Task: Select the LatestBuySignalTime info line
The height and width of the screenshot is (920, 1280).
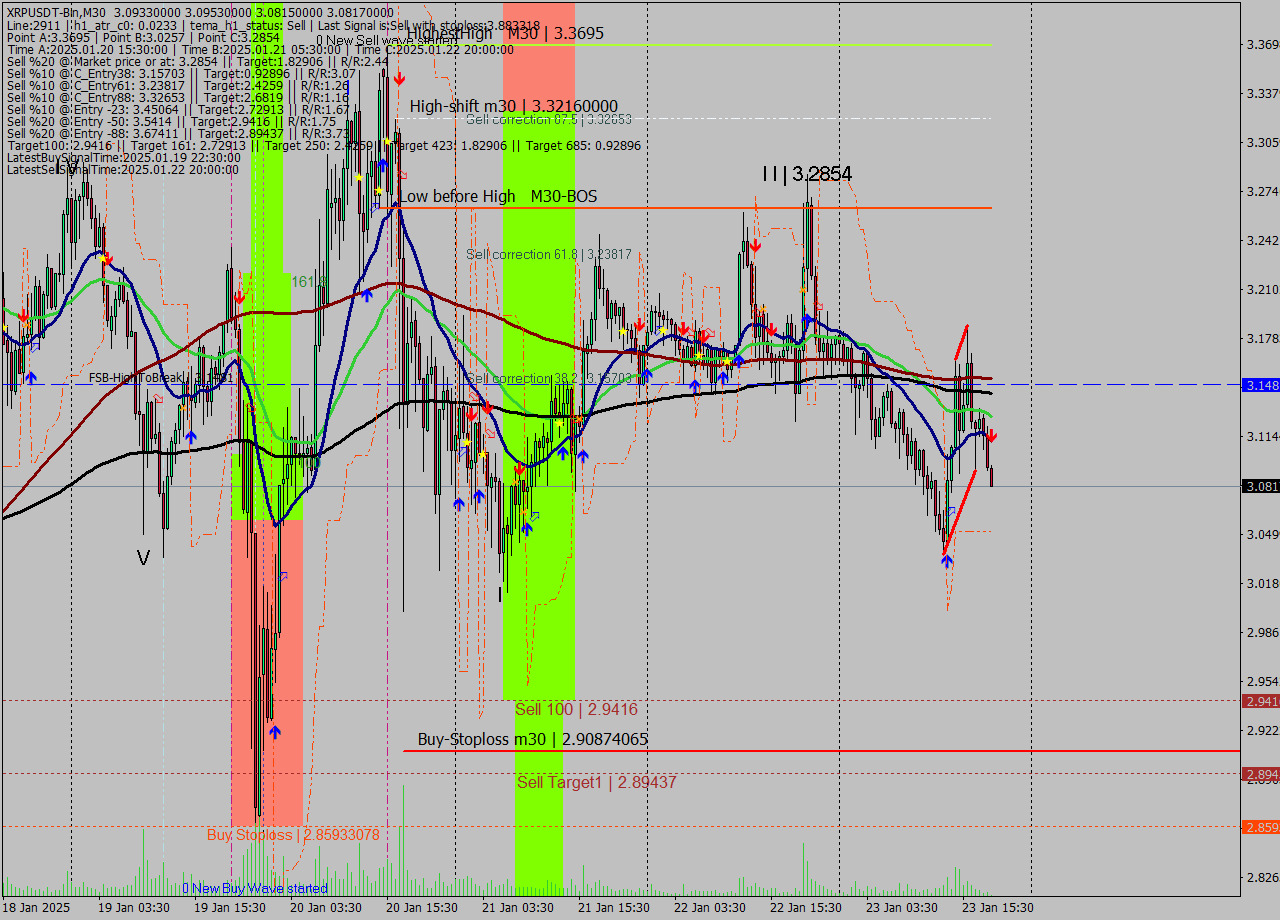Action: [124, 158]
